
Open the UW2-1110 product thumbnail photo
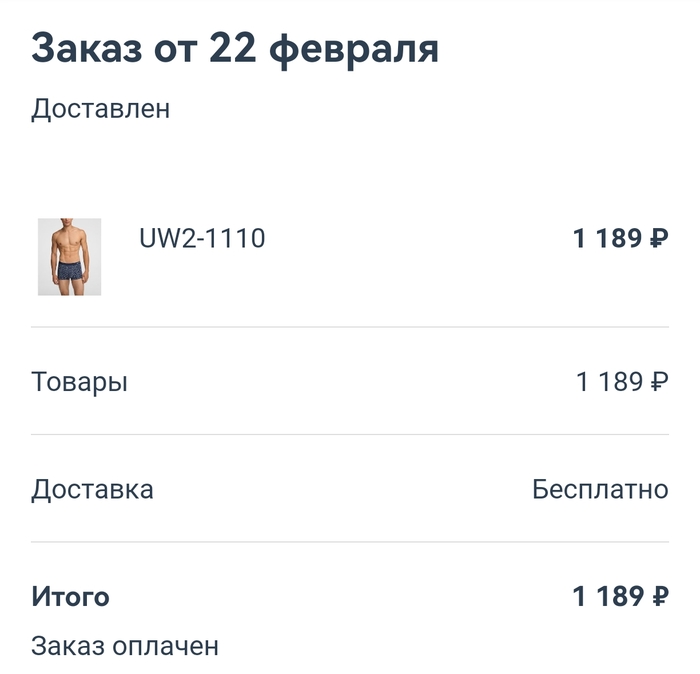click(69, 257)
